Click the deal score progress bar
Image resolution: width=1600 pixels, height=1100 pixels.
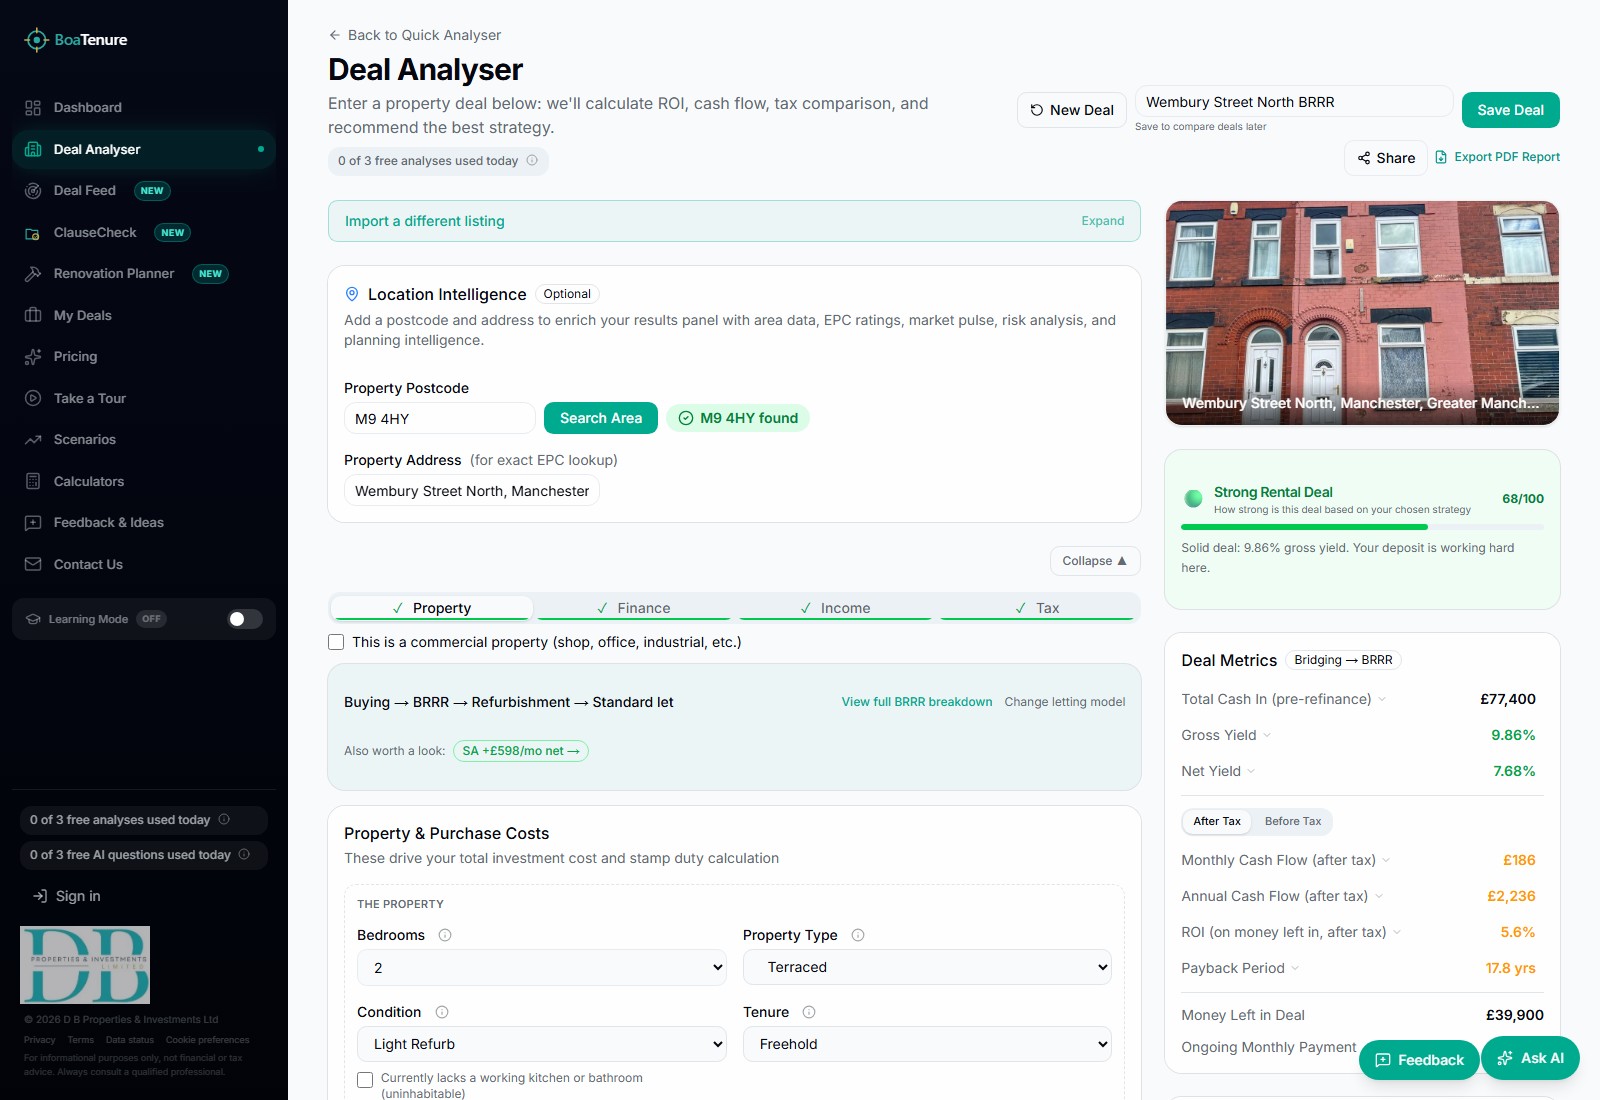(x=1362, y=527)
